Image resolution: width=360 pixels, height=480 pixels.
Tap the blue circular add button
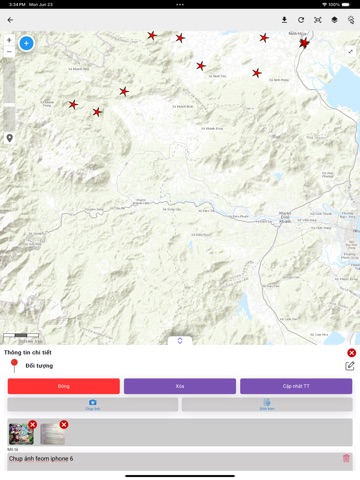click(26, 43)
